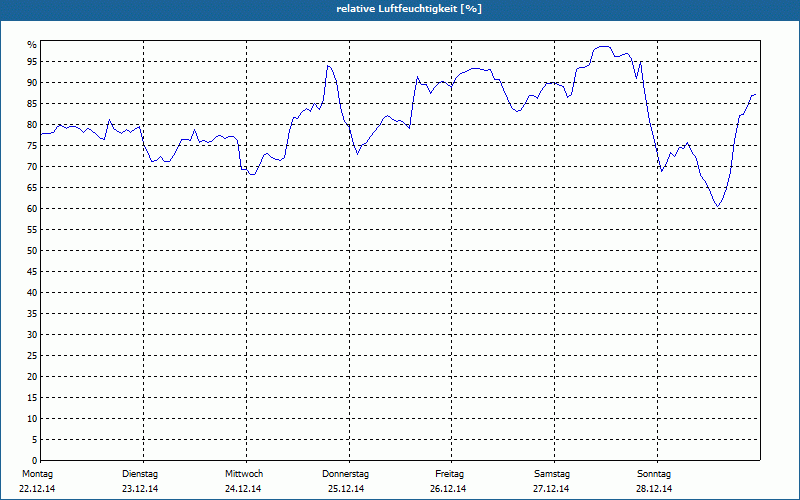
Task: Click the '85' y-axis value
Action: tap(32, 104)
